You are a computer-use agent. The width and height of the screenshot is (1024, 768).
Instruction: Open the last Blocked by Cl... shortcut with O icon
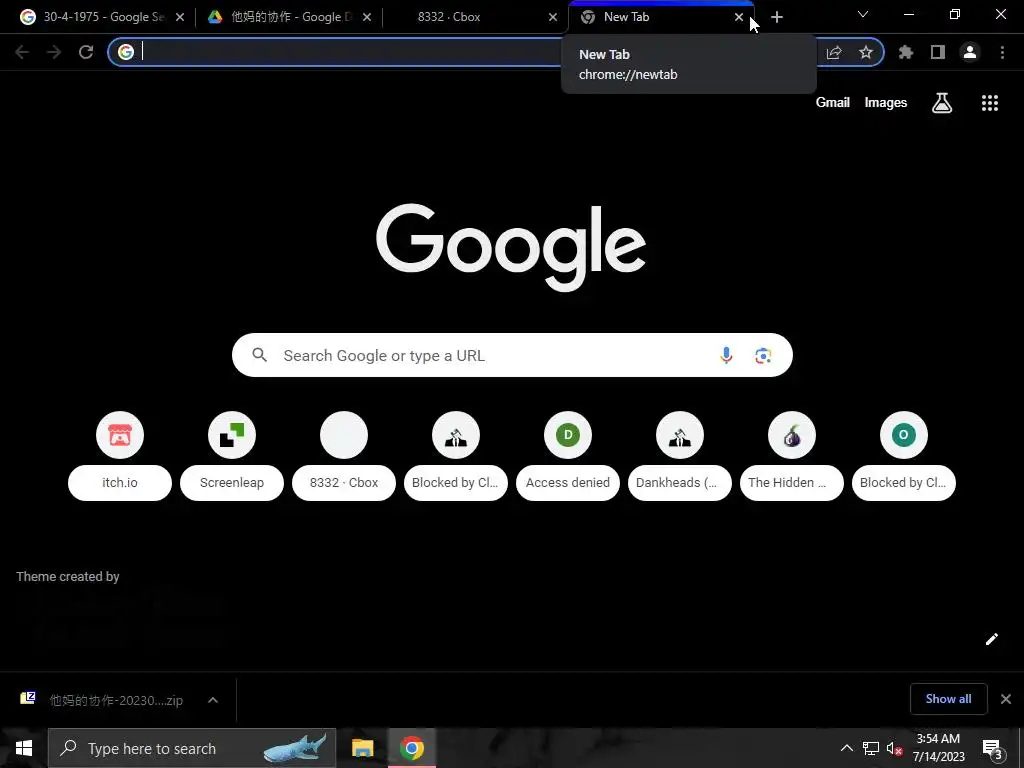[x=904, y=456]
